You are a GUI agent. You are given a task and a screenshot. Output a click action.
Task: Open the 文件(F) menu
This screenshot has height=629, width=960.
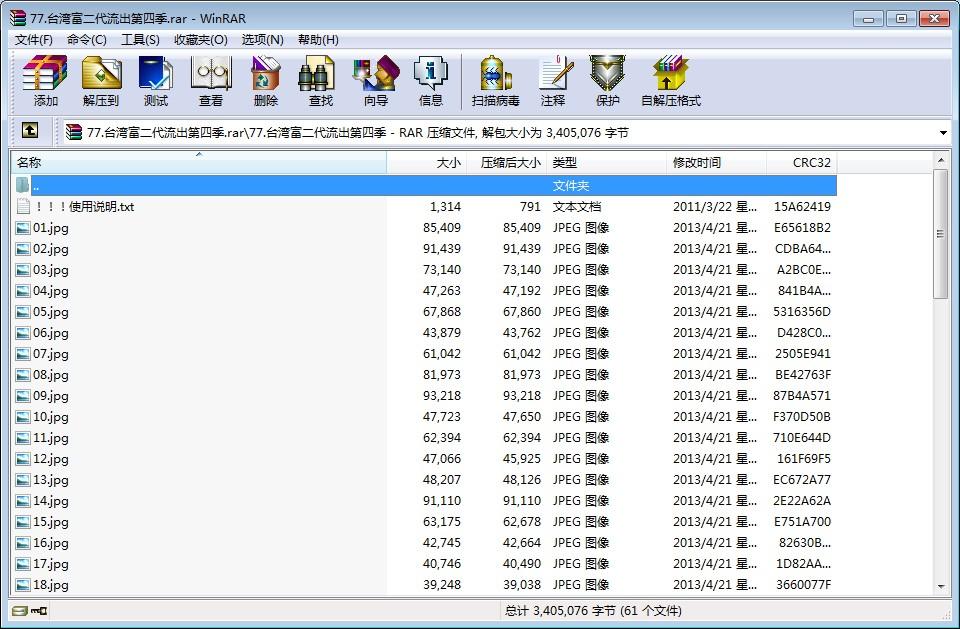click(34, 40)
